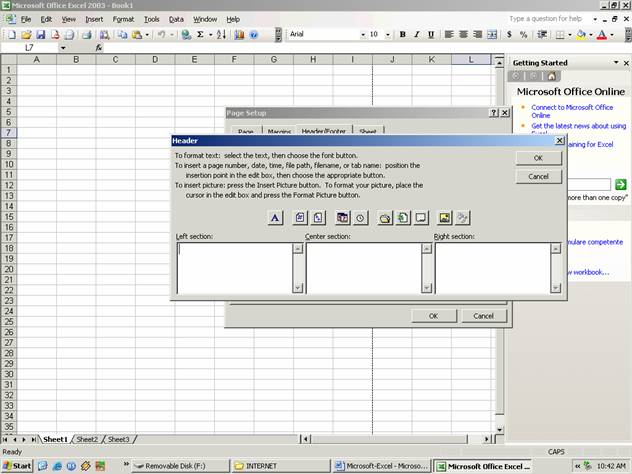This screenshot has width=632, height=474.
Task: Open the Data menu
Action: 176,19
